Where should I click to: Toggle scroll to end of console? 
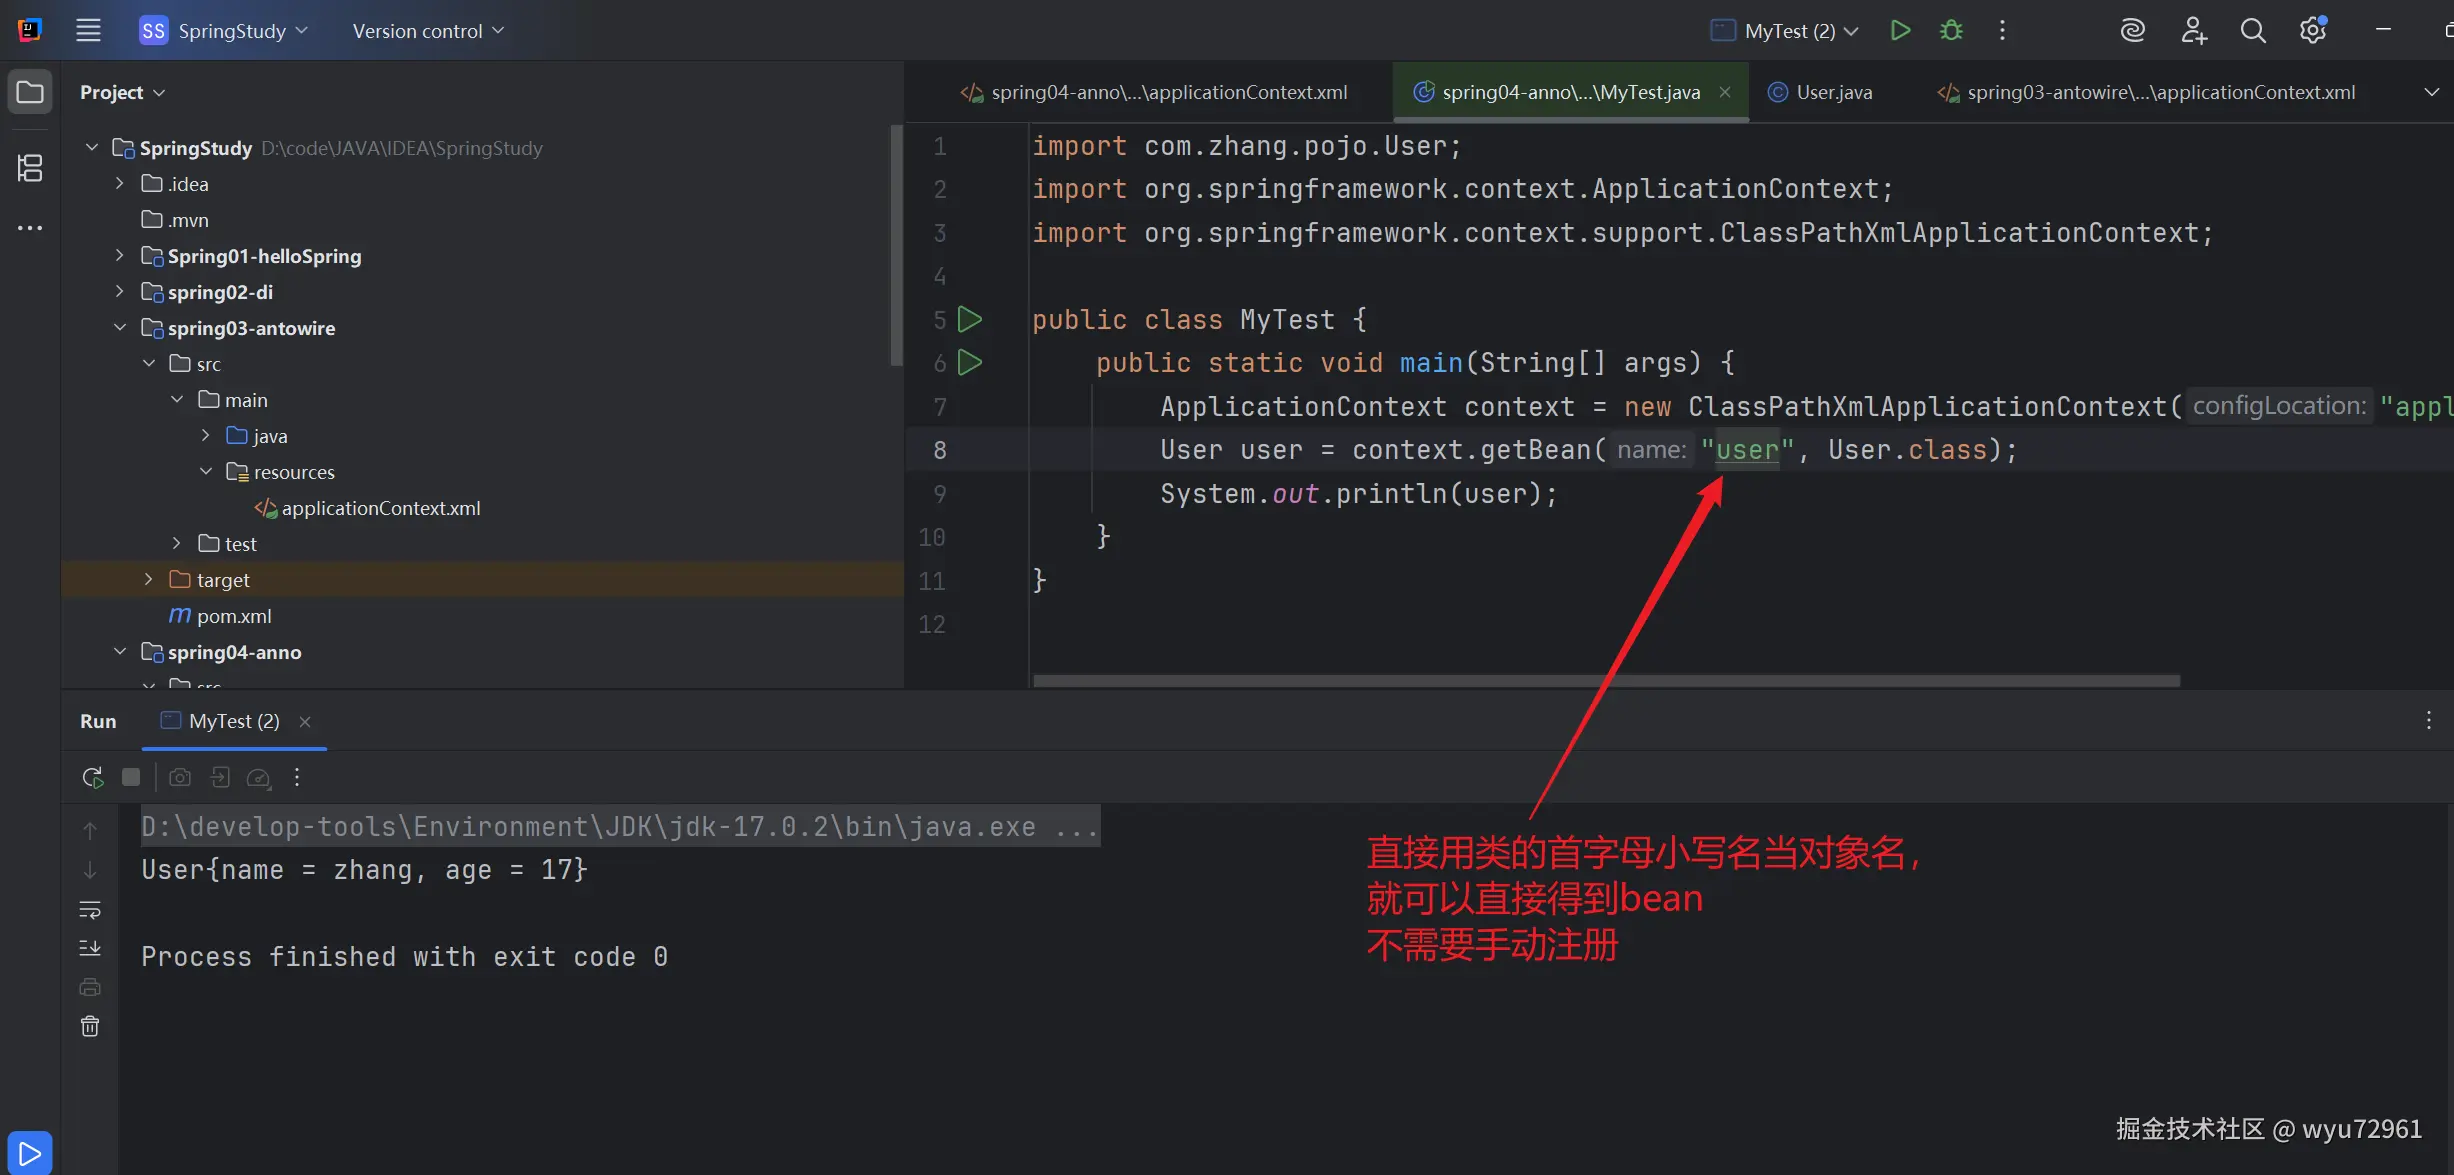coord(90,948)
